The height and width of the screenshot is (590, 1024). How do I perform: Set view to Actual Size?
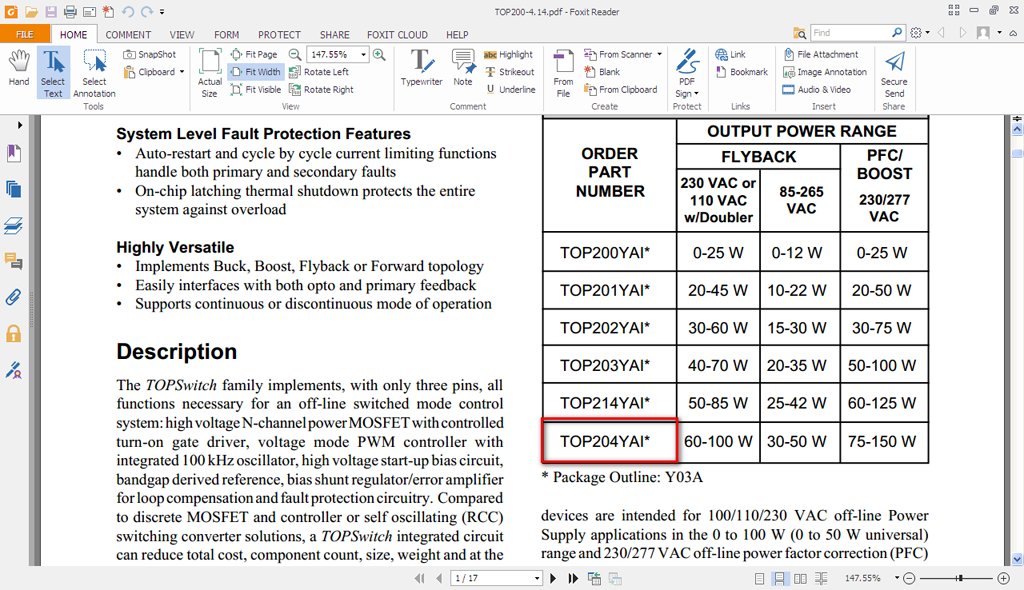coord(210,73)
